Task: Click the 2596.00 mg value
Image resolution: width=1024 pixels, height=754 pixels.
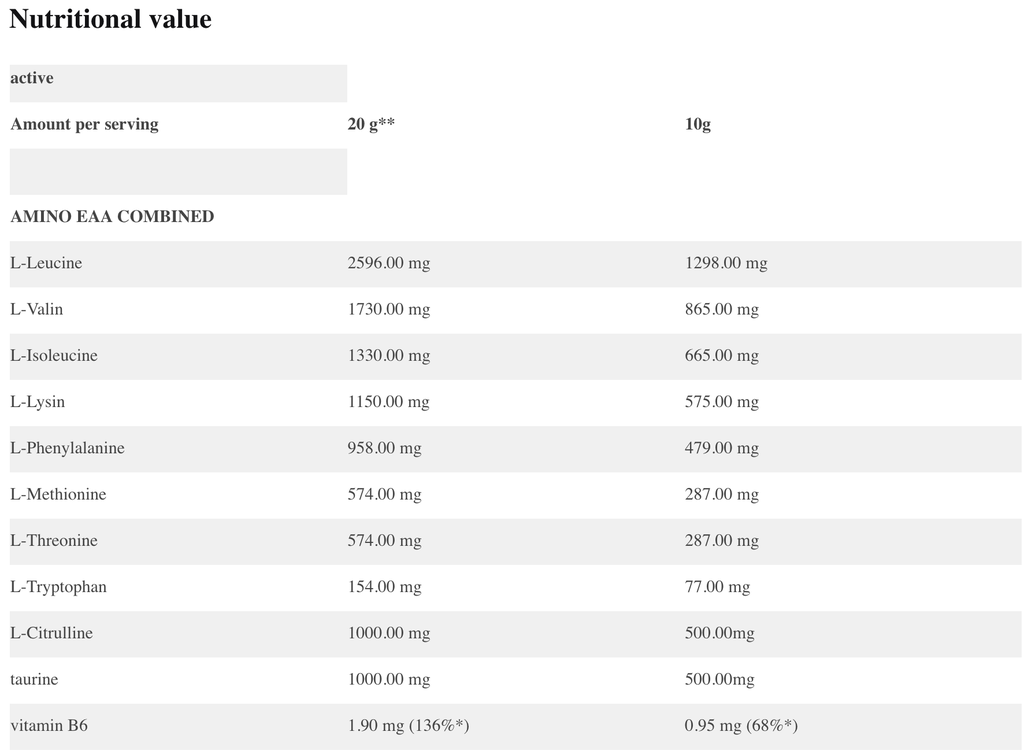Action: tap(389, 264)
